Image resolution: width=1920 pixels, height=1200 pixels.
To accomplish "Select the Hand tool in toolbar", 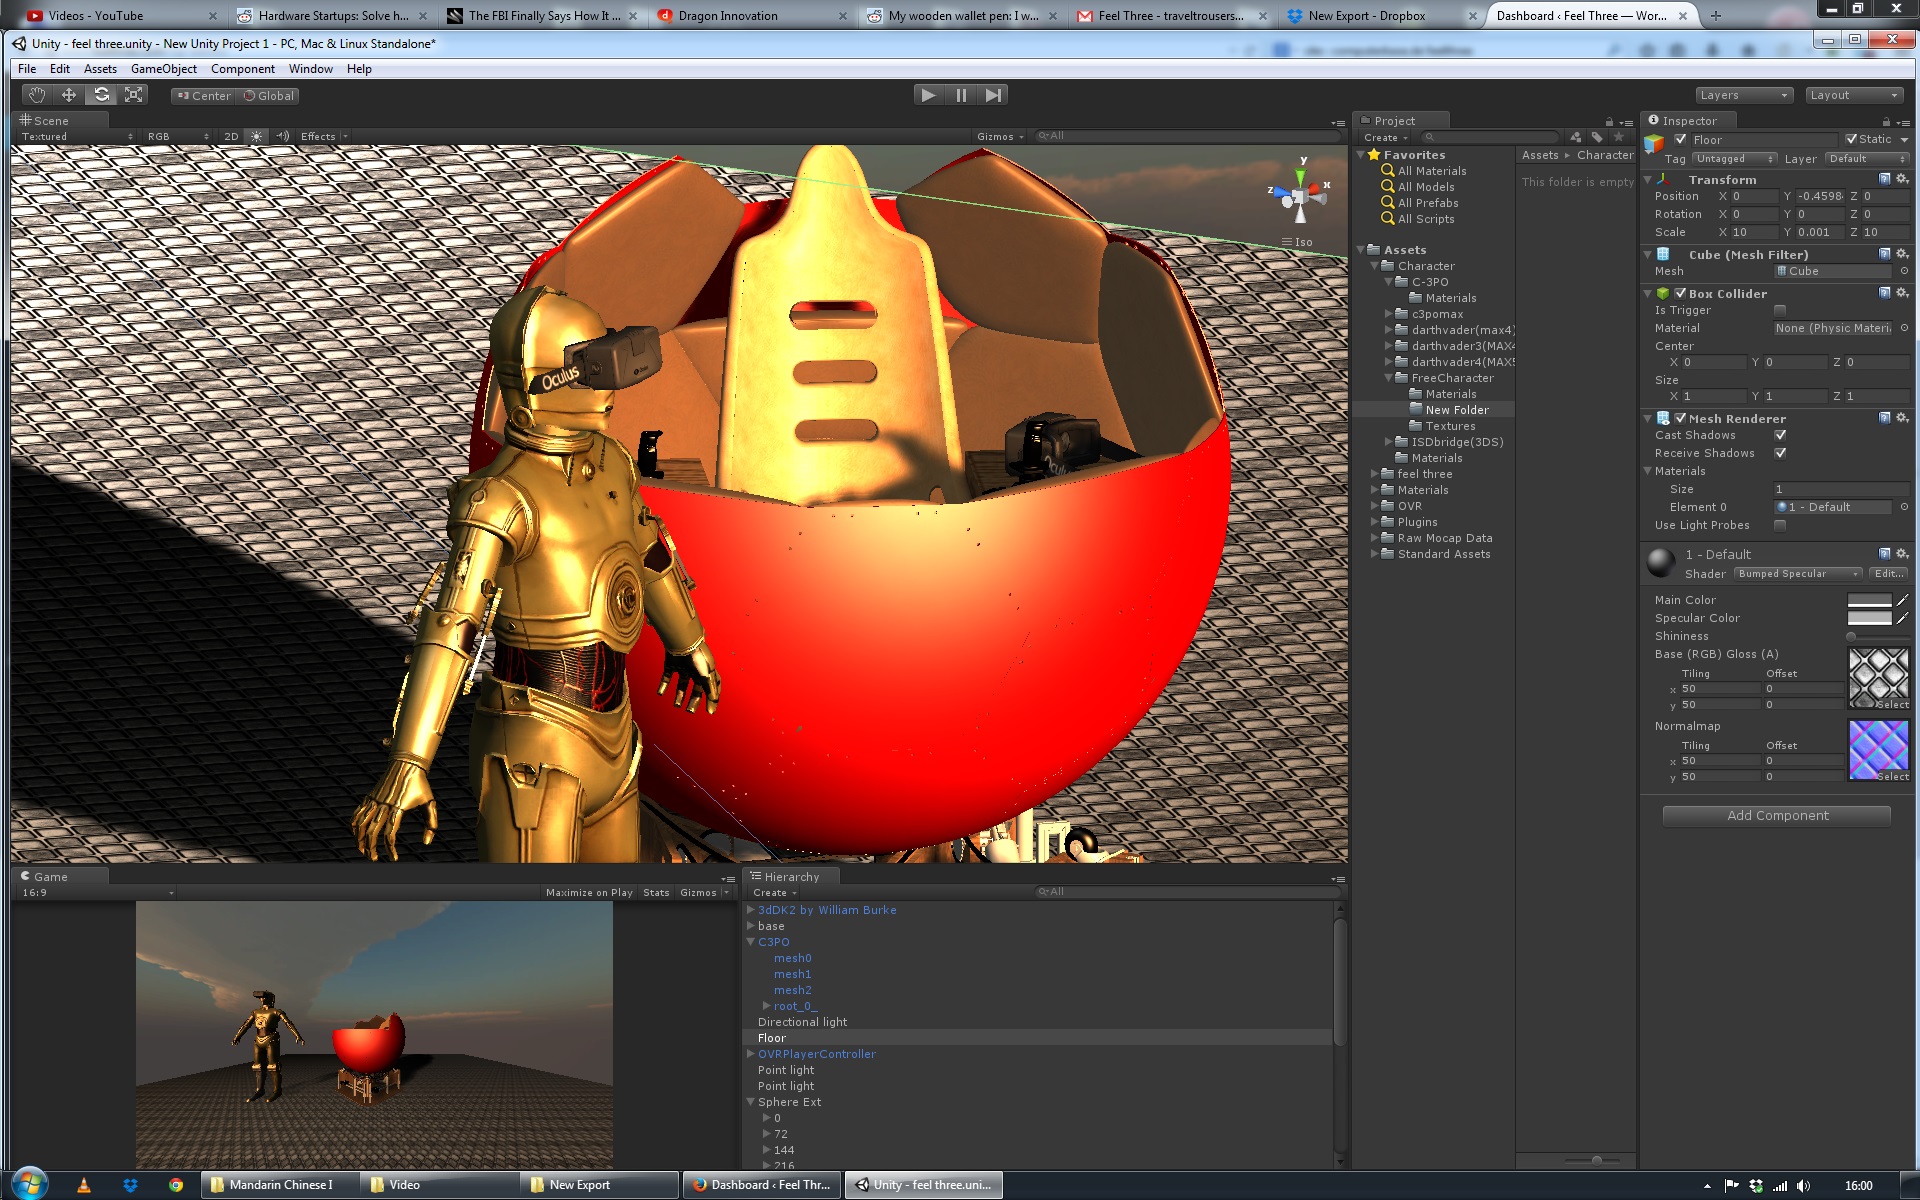I will click(37, 95).
